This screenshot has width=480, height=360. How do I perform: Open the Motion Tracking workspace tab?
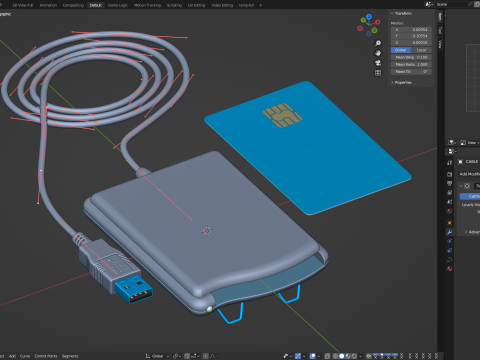[x=147, y=5]
